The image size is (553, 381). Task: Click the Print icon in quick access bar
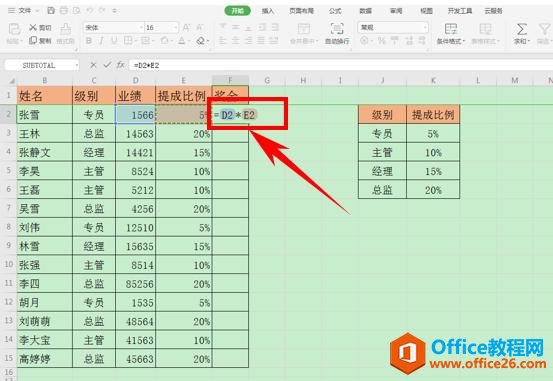pos(64,11)
